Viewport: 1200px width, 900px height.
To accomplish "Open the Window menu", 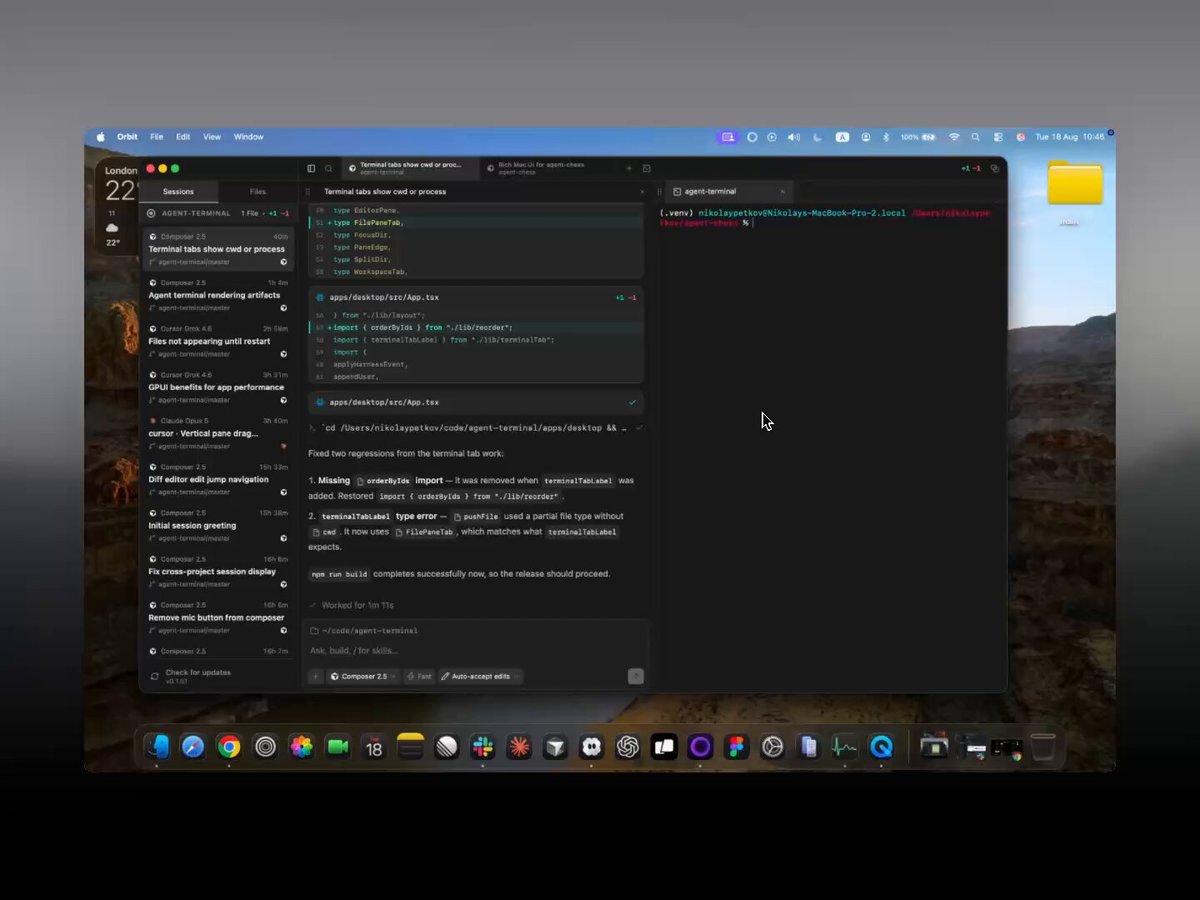I will pyautogui.click(x=249, y=137).
